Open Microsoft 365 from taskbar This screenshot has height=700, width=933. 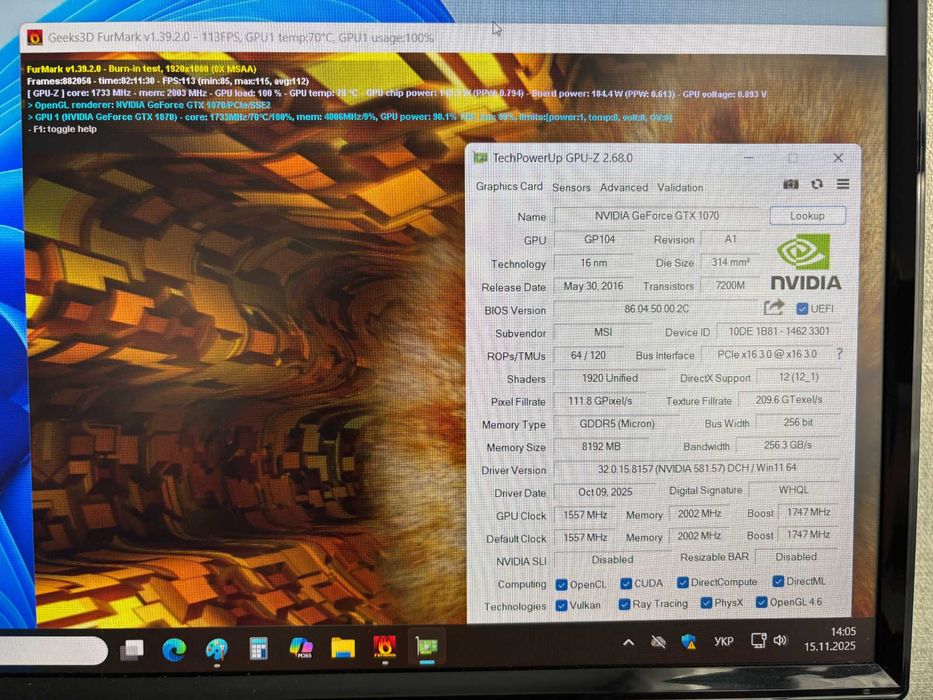(x=301, y=648)
